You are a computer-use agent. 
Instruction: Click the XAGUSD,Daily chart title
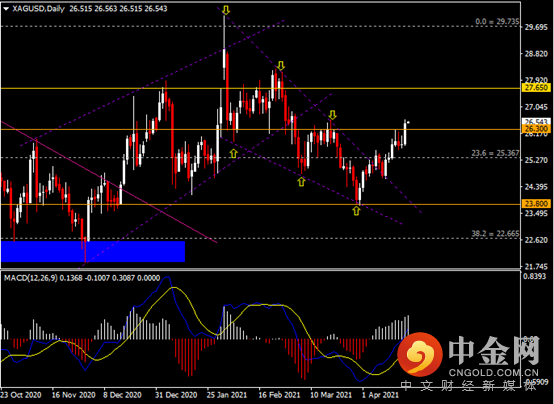pos(38,9)
